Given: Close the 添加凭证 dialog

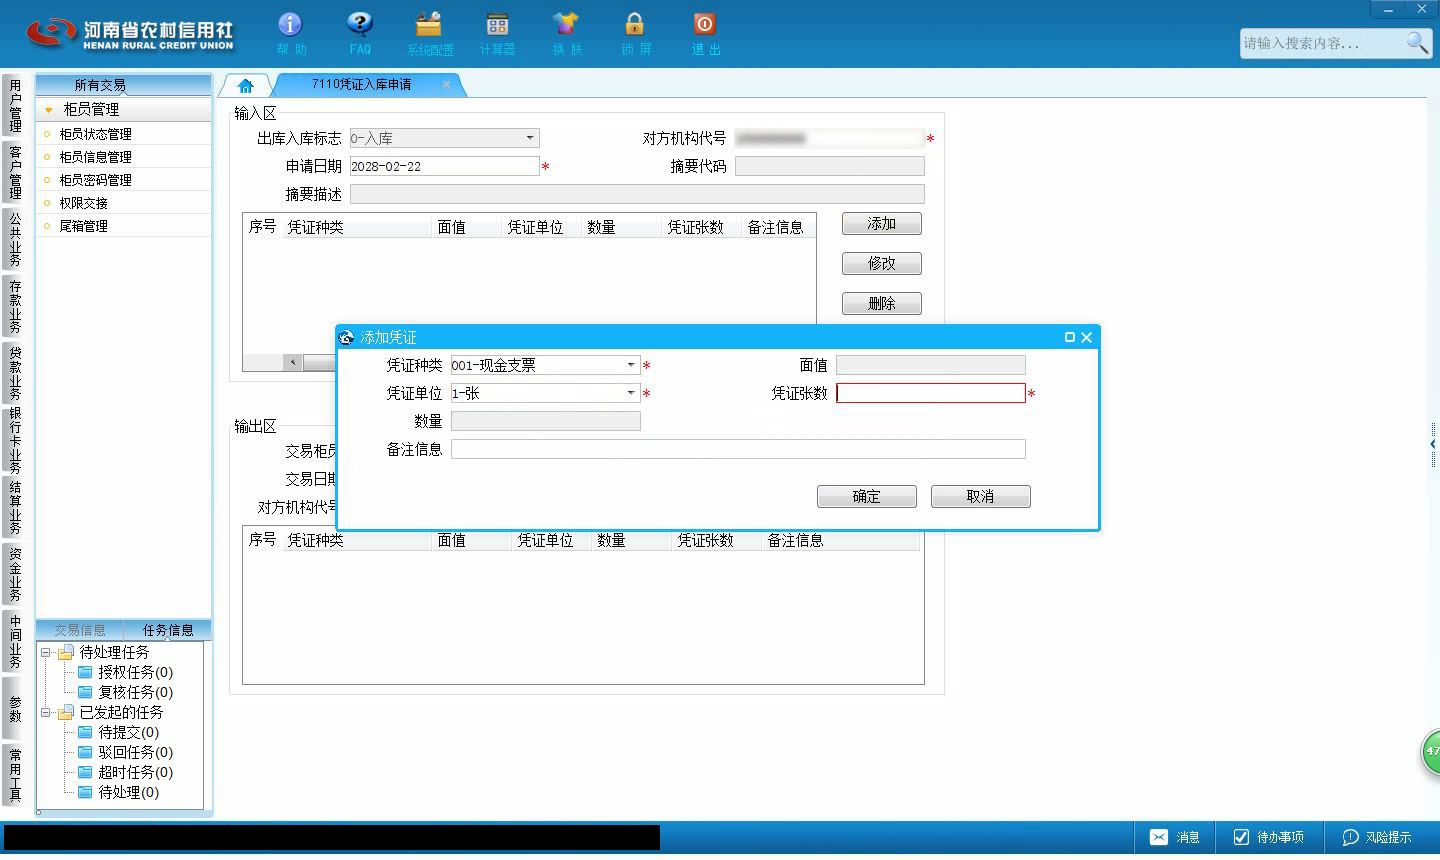Looking at the screenshot, I should coord(1087,337).
